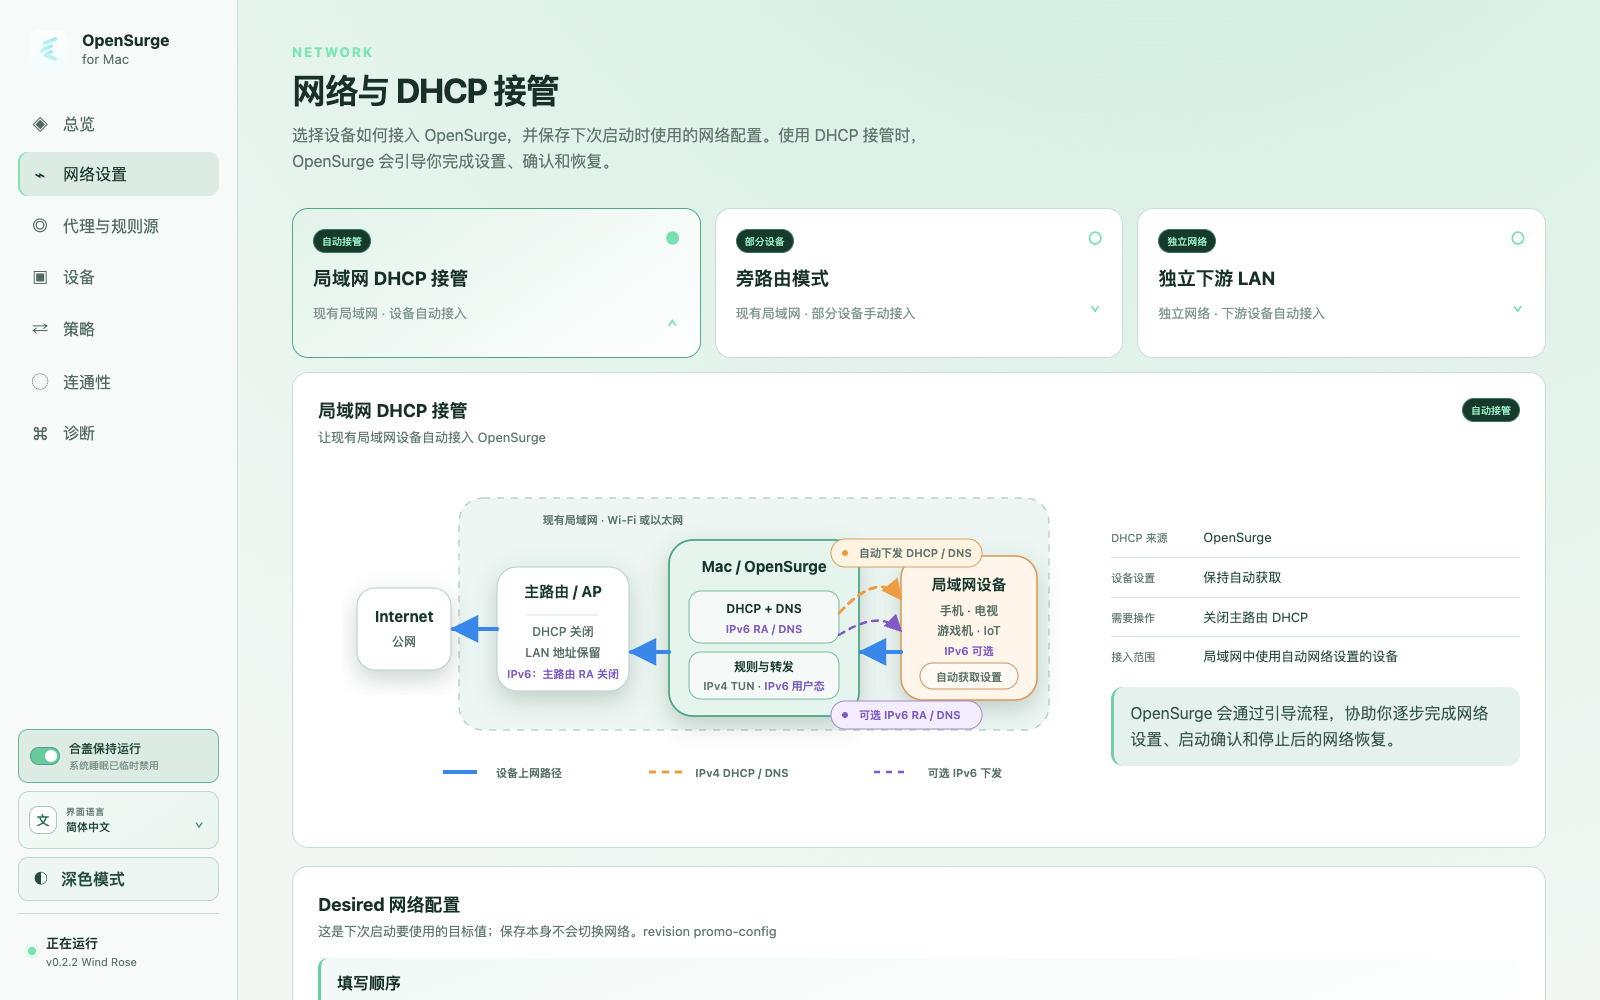Go to 总览 in the sidebar

(118, 124)
